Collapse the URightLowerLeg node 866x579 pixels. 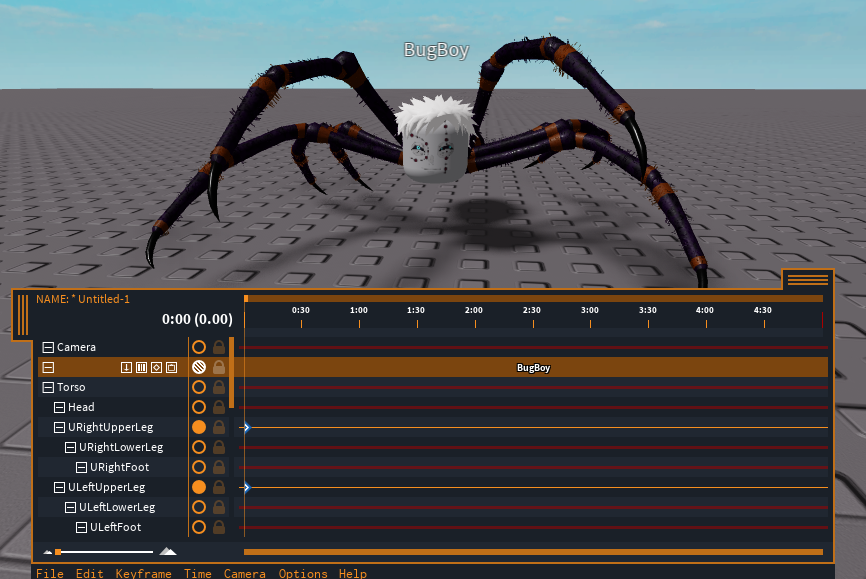point(70,447)
